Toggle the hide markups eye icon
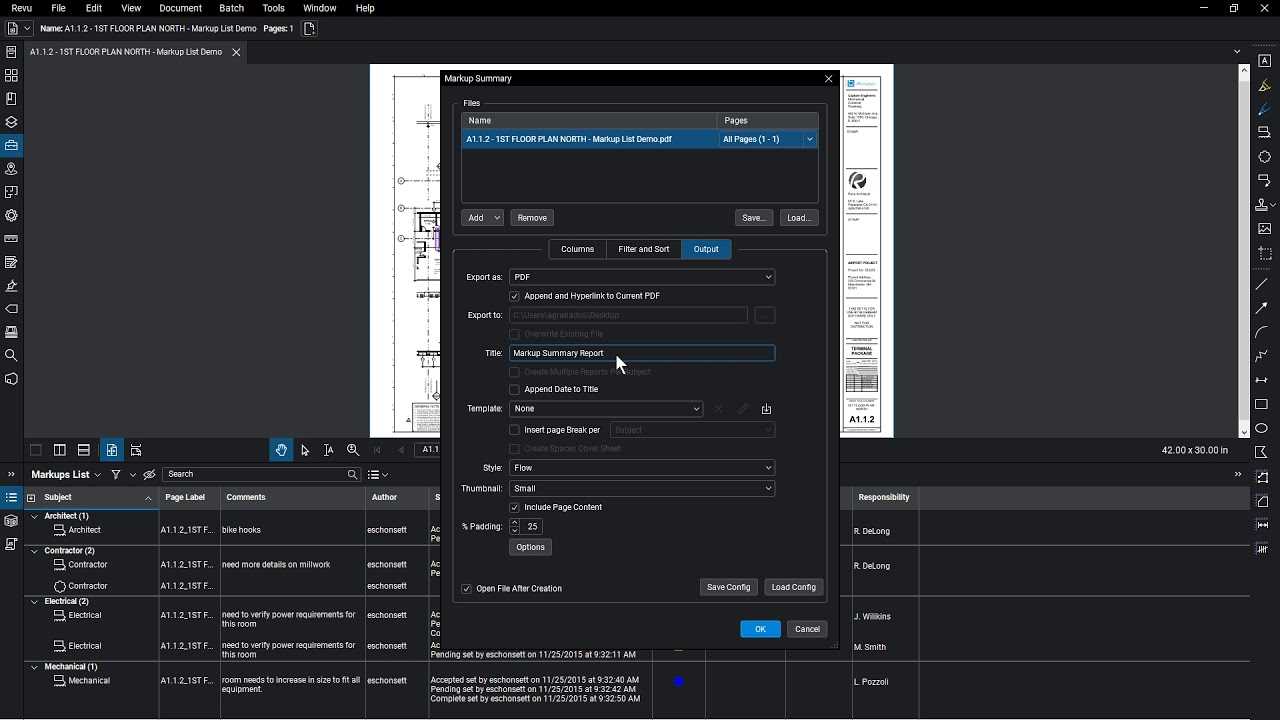This screenshot has width=1280, height=720. 149,475
